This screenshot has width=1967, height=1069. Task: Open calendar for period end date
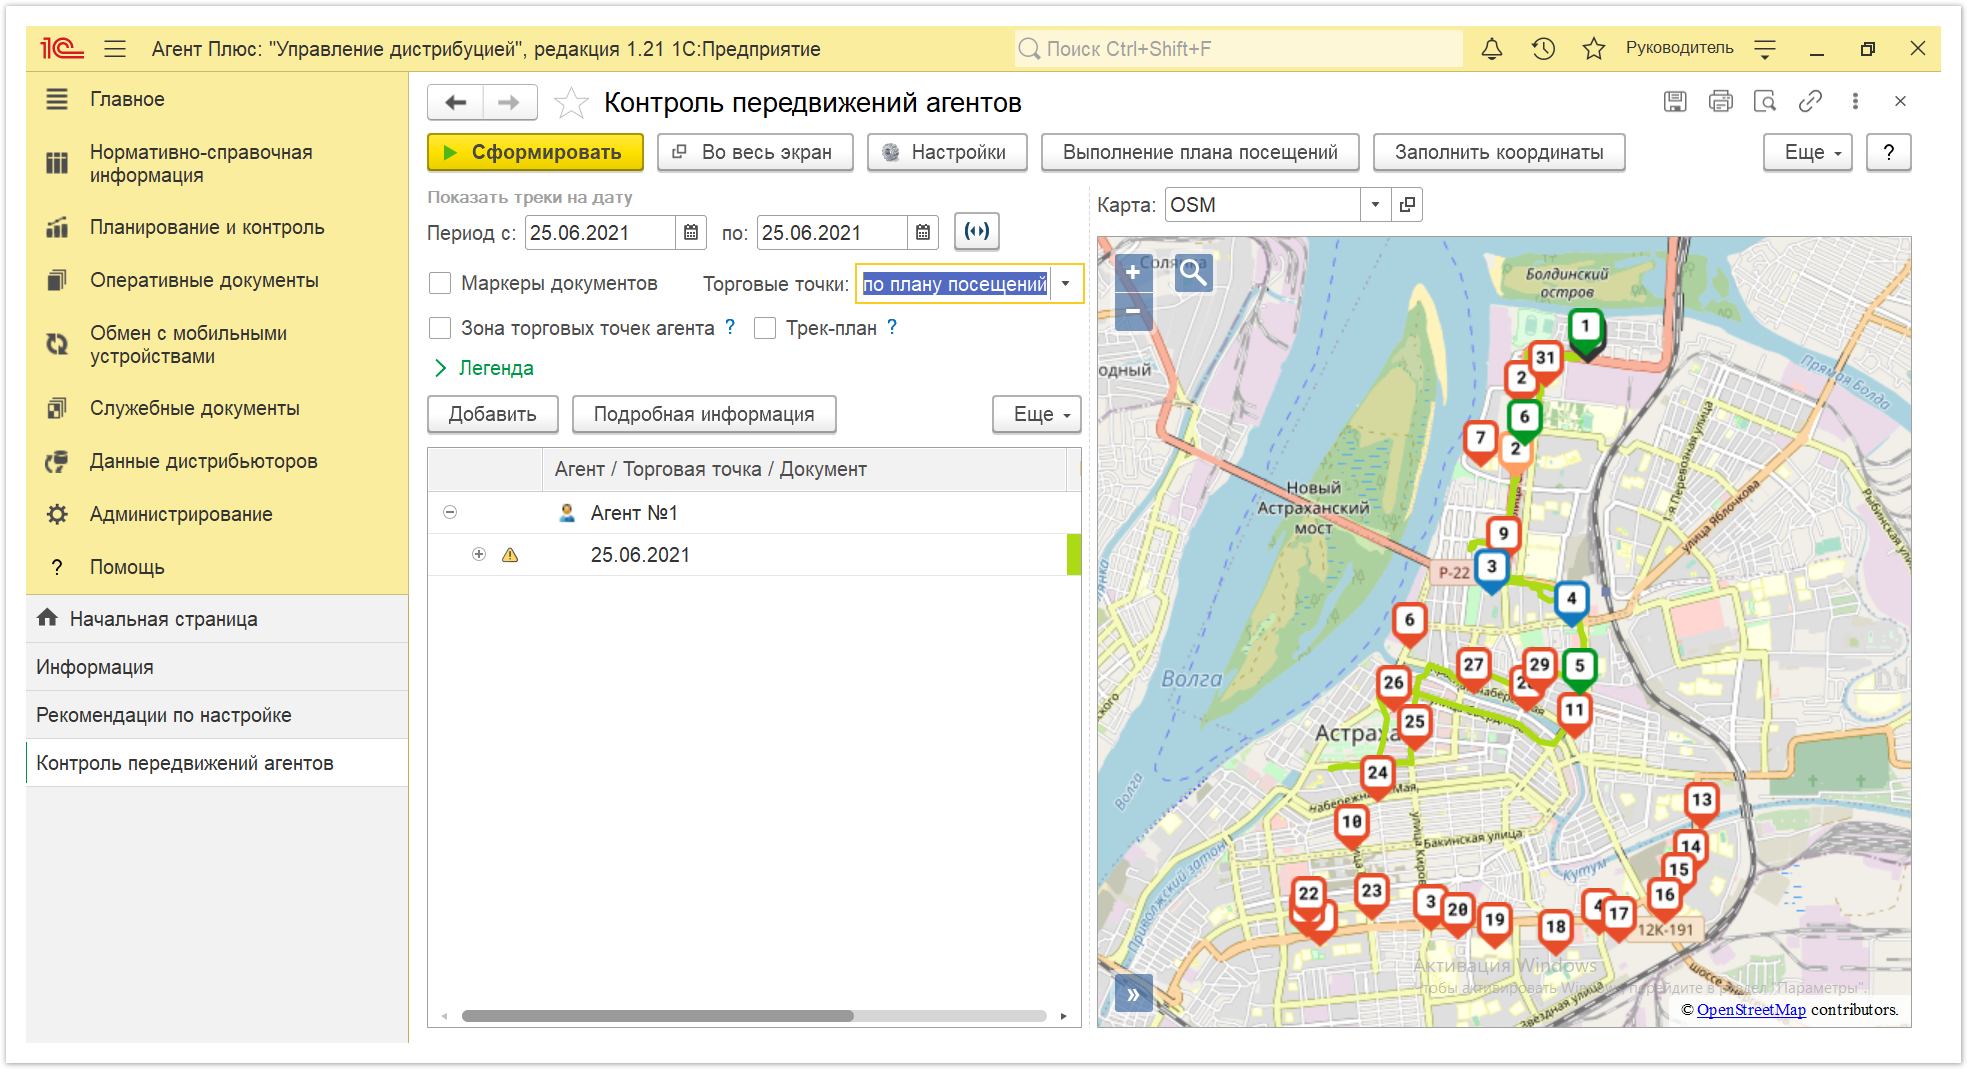(923, 233)
